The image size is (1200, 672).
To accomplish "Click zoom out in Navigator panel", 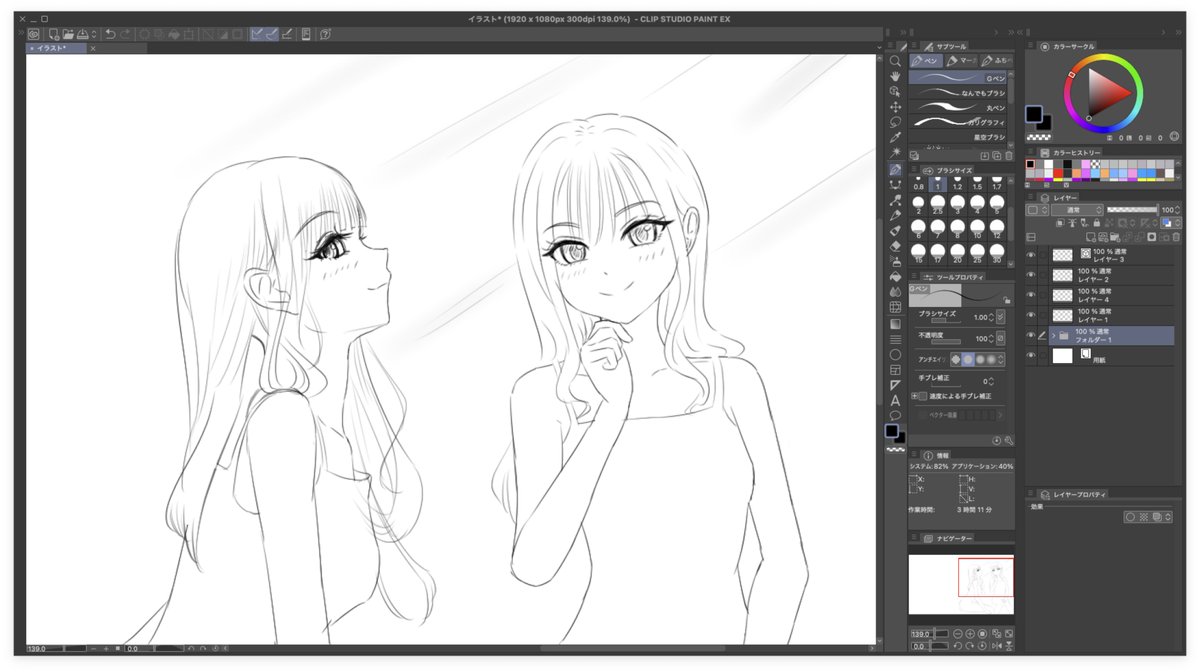I will [957, 634].
